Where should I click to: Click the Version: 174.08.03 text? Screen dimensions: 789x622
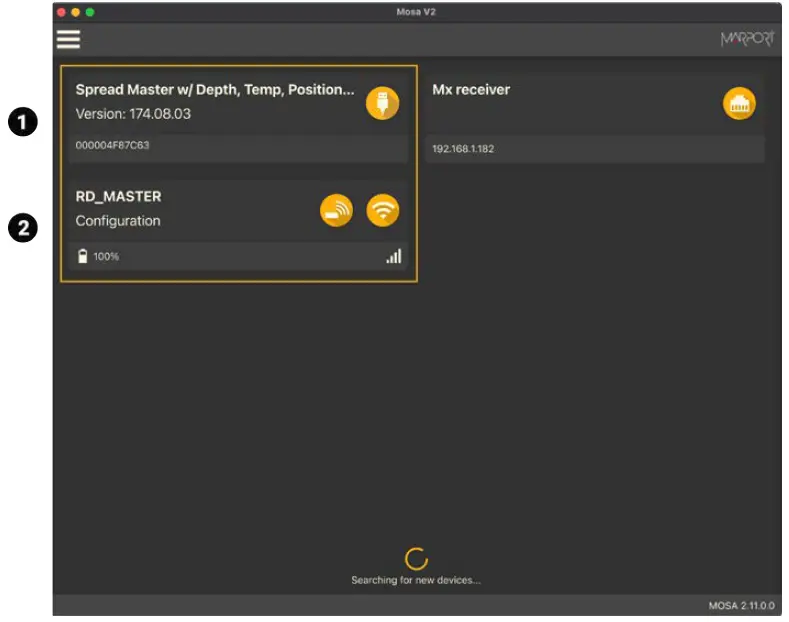[133, 114]
